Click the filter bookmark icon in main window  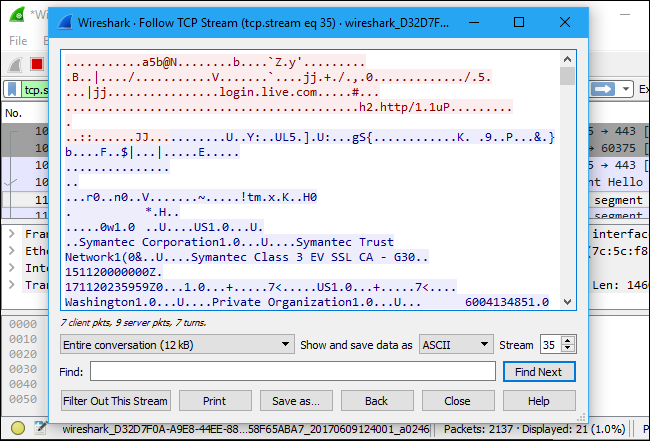coord(12,89)
